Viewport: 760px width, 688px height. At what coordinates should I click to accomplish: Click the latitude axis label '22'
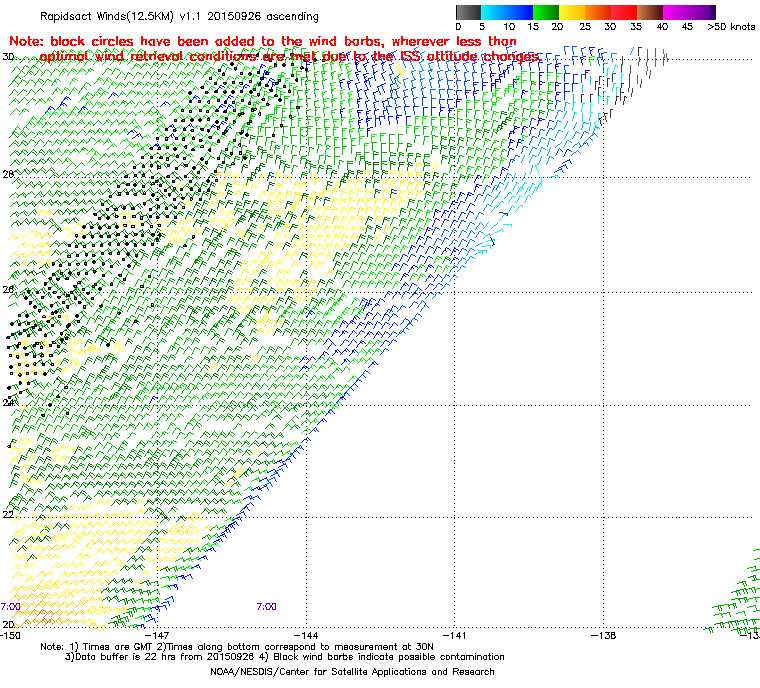pyautogui.click(x=8, y=514)
